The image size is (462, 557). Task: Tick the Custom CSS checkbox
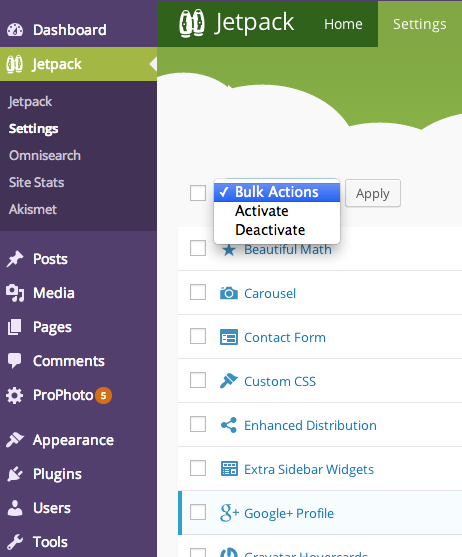[x=198, y=380]
